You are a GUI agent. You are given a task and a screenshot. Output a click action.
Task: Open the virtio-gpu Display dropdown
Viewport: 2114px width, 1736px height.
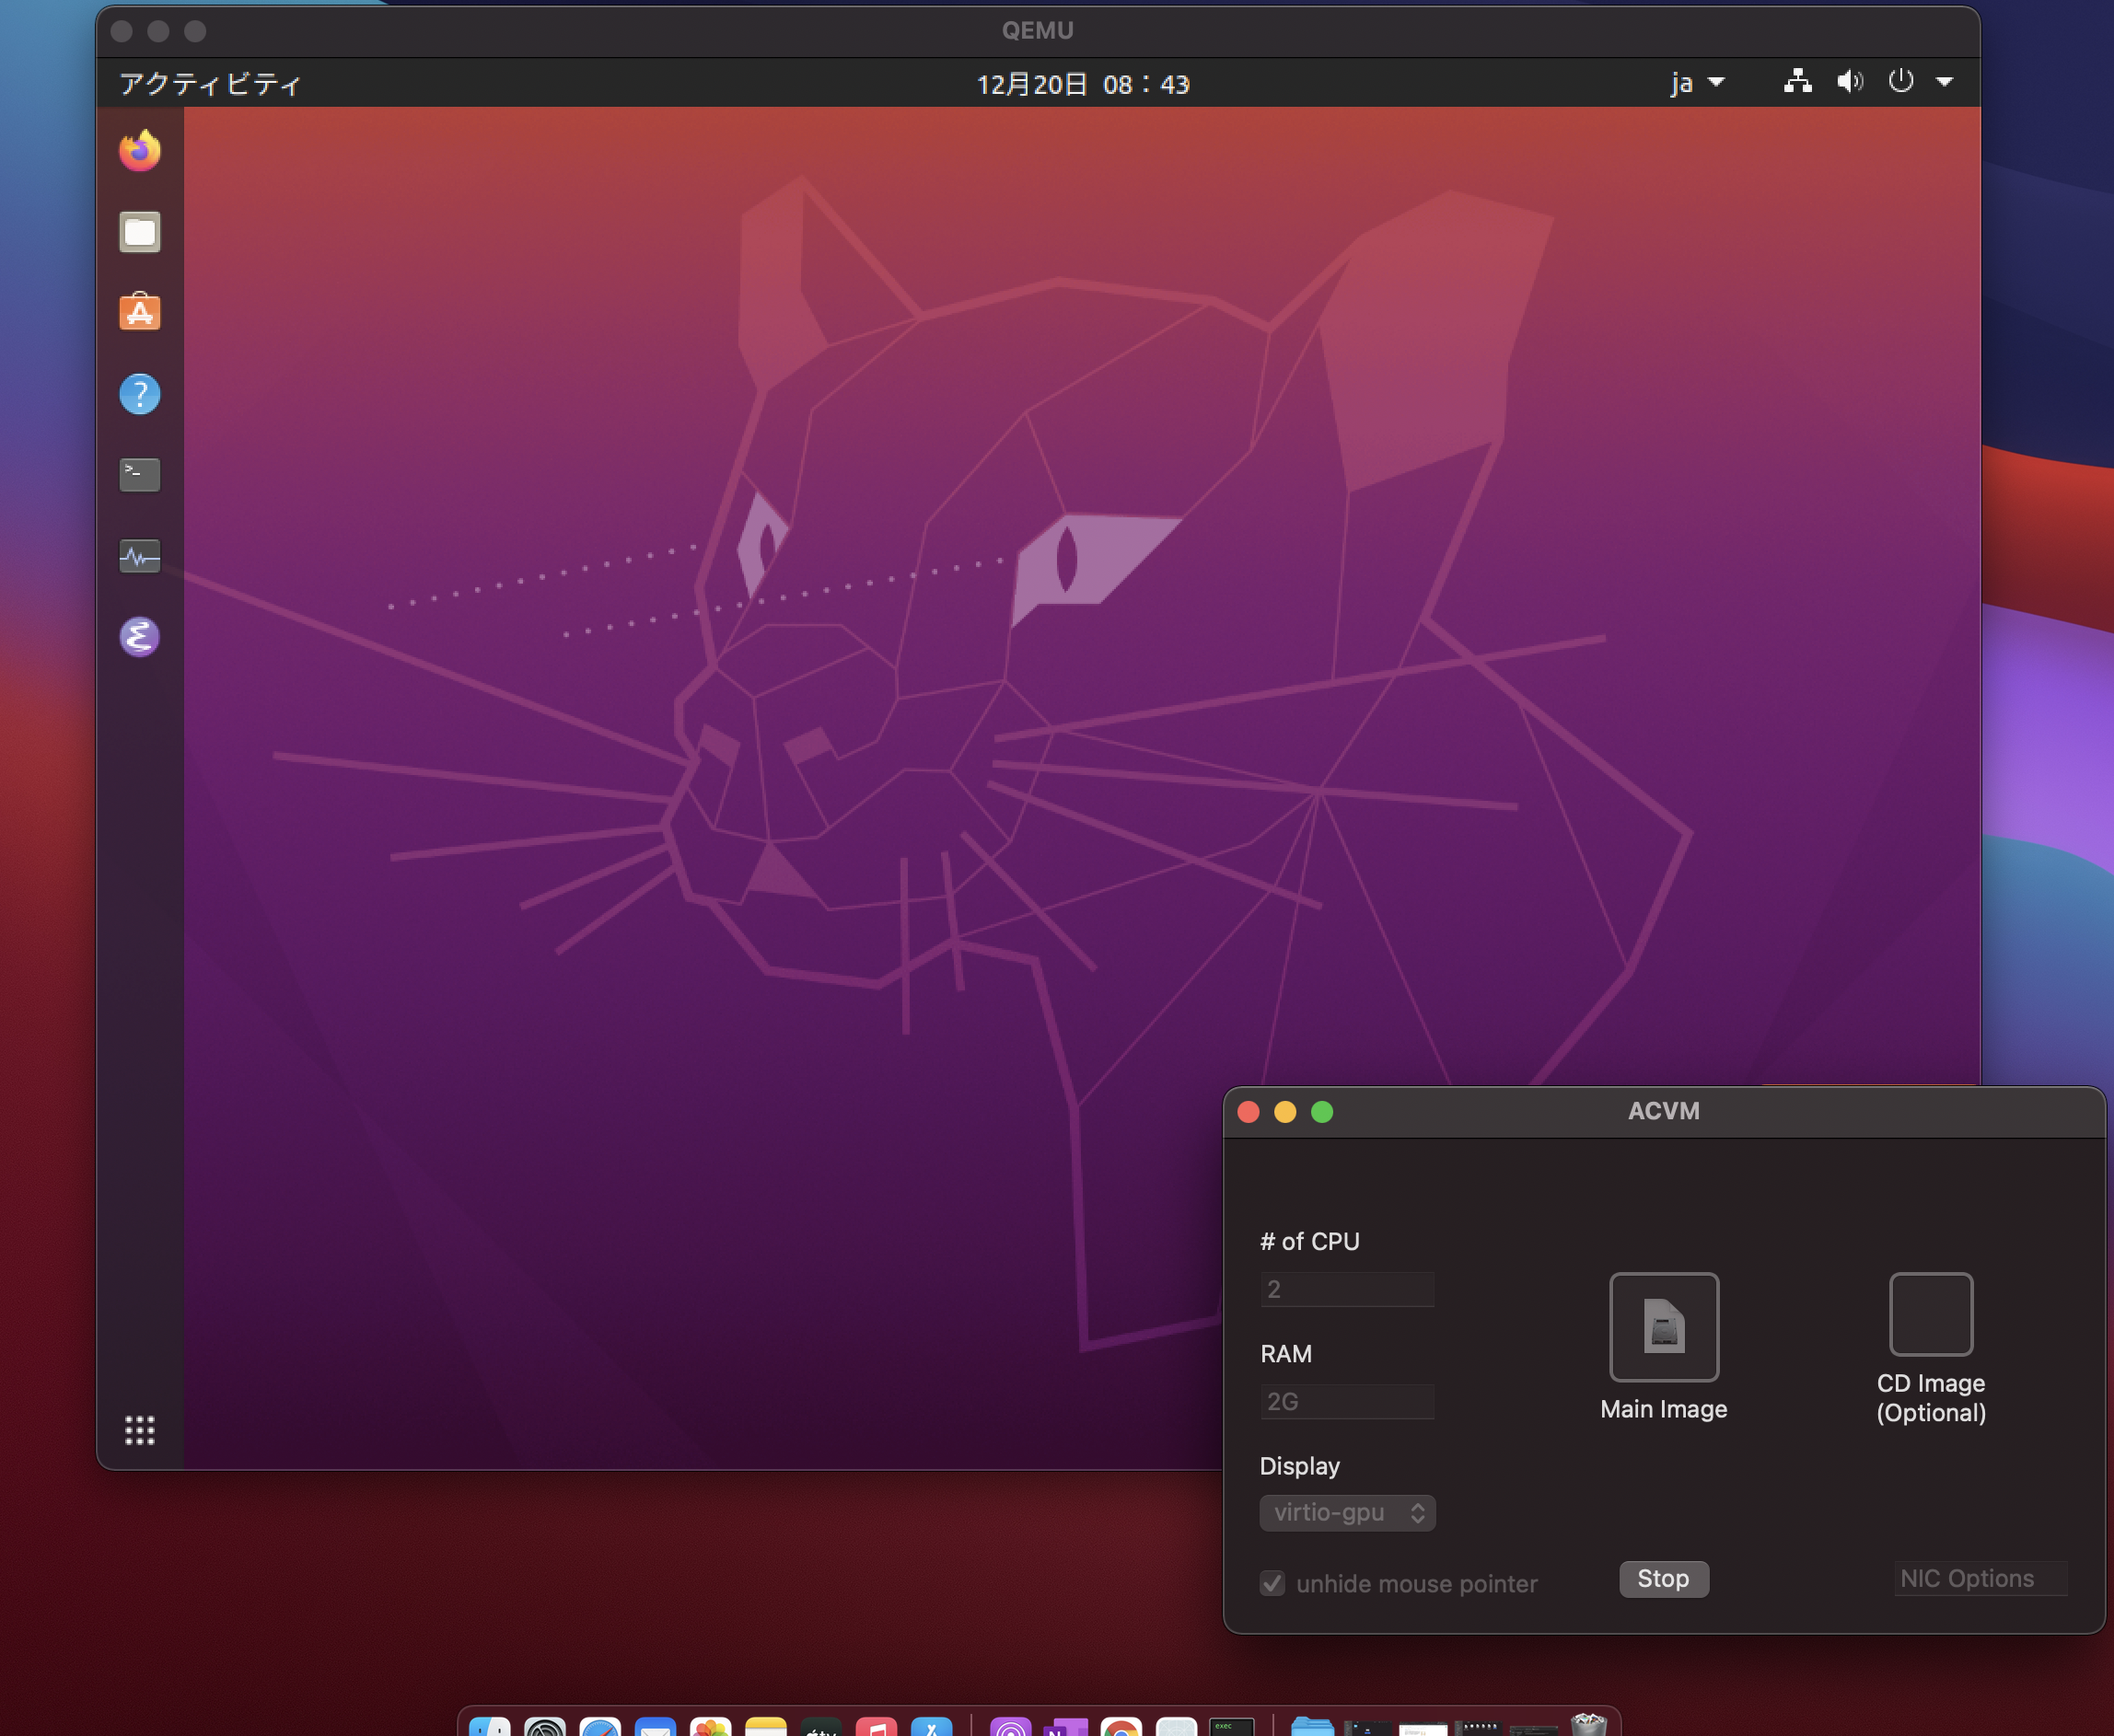(x=1347, y=1512)
